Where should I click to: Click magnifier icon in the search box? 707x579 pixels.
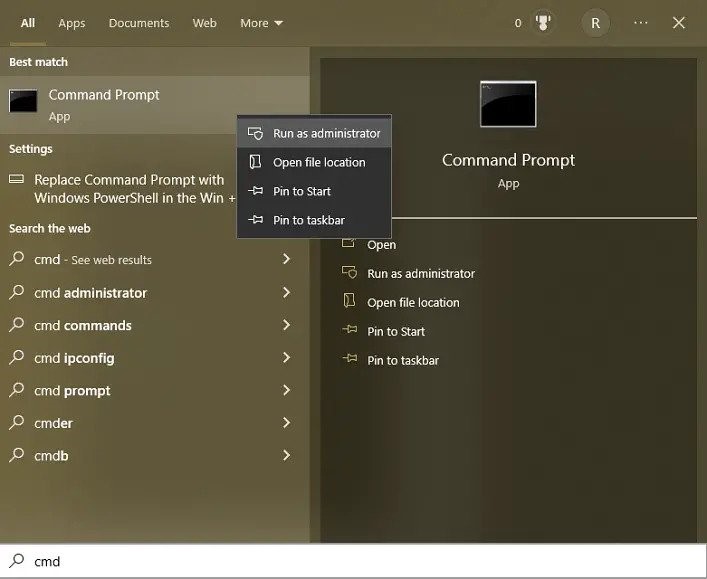pyautogui.click(x=17, y=561)
